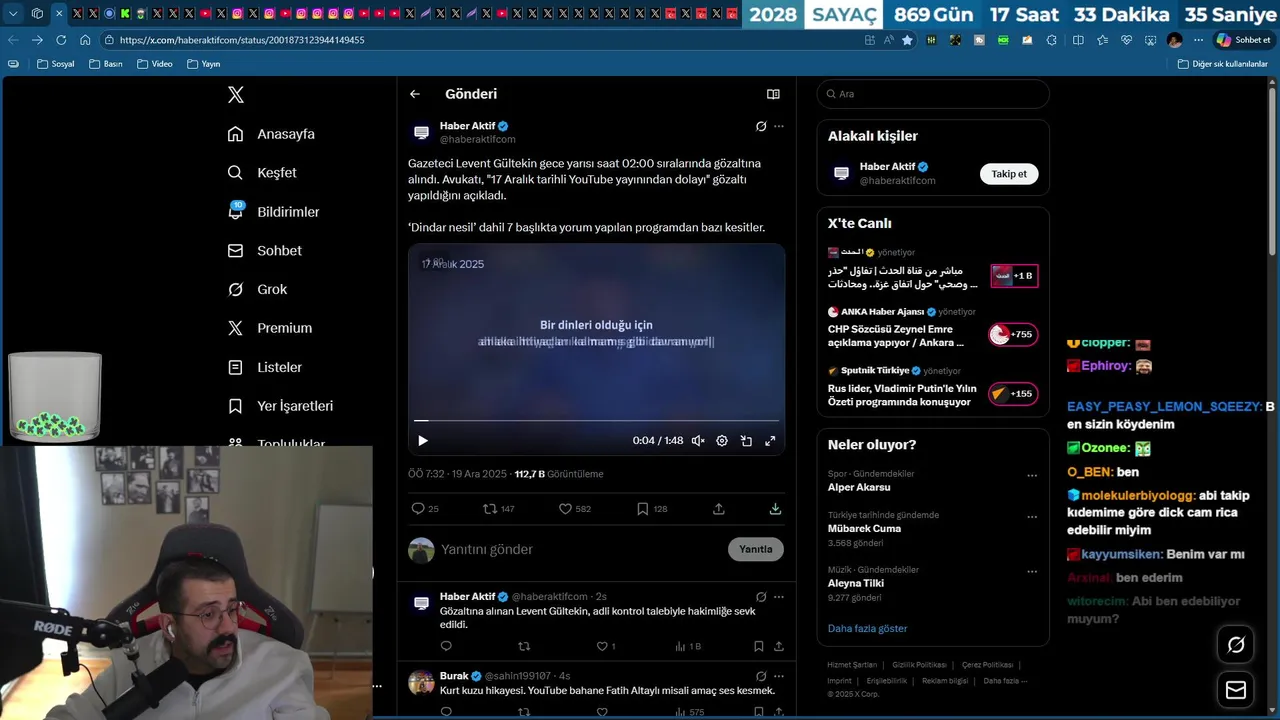Image resolution: width=1280 pixels, height=720 pixels.
Task: Open Mübarek Cuma trend
Action: tap(864, 528)
